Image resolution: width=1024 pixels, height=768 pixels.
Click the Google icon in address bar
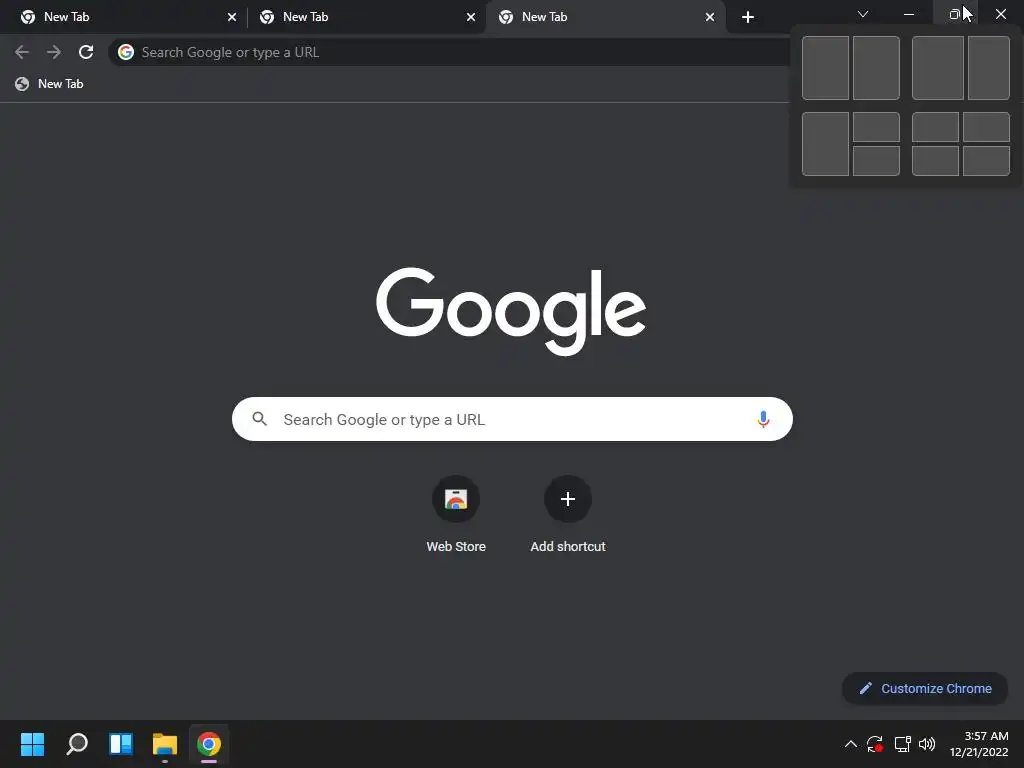pos(126,52)
